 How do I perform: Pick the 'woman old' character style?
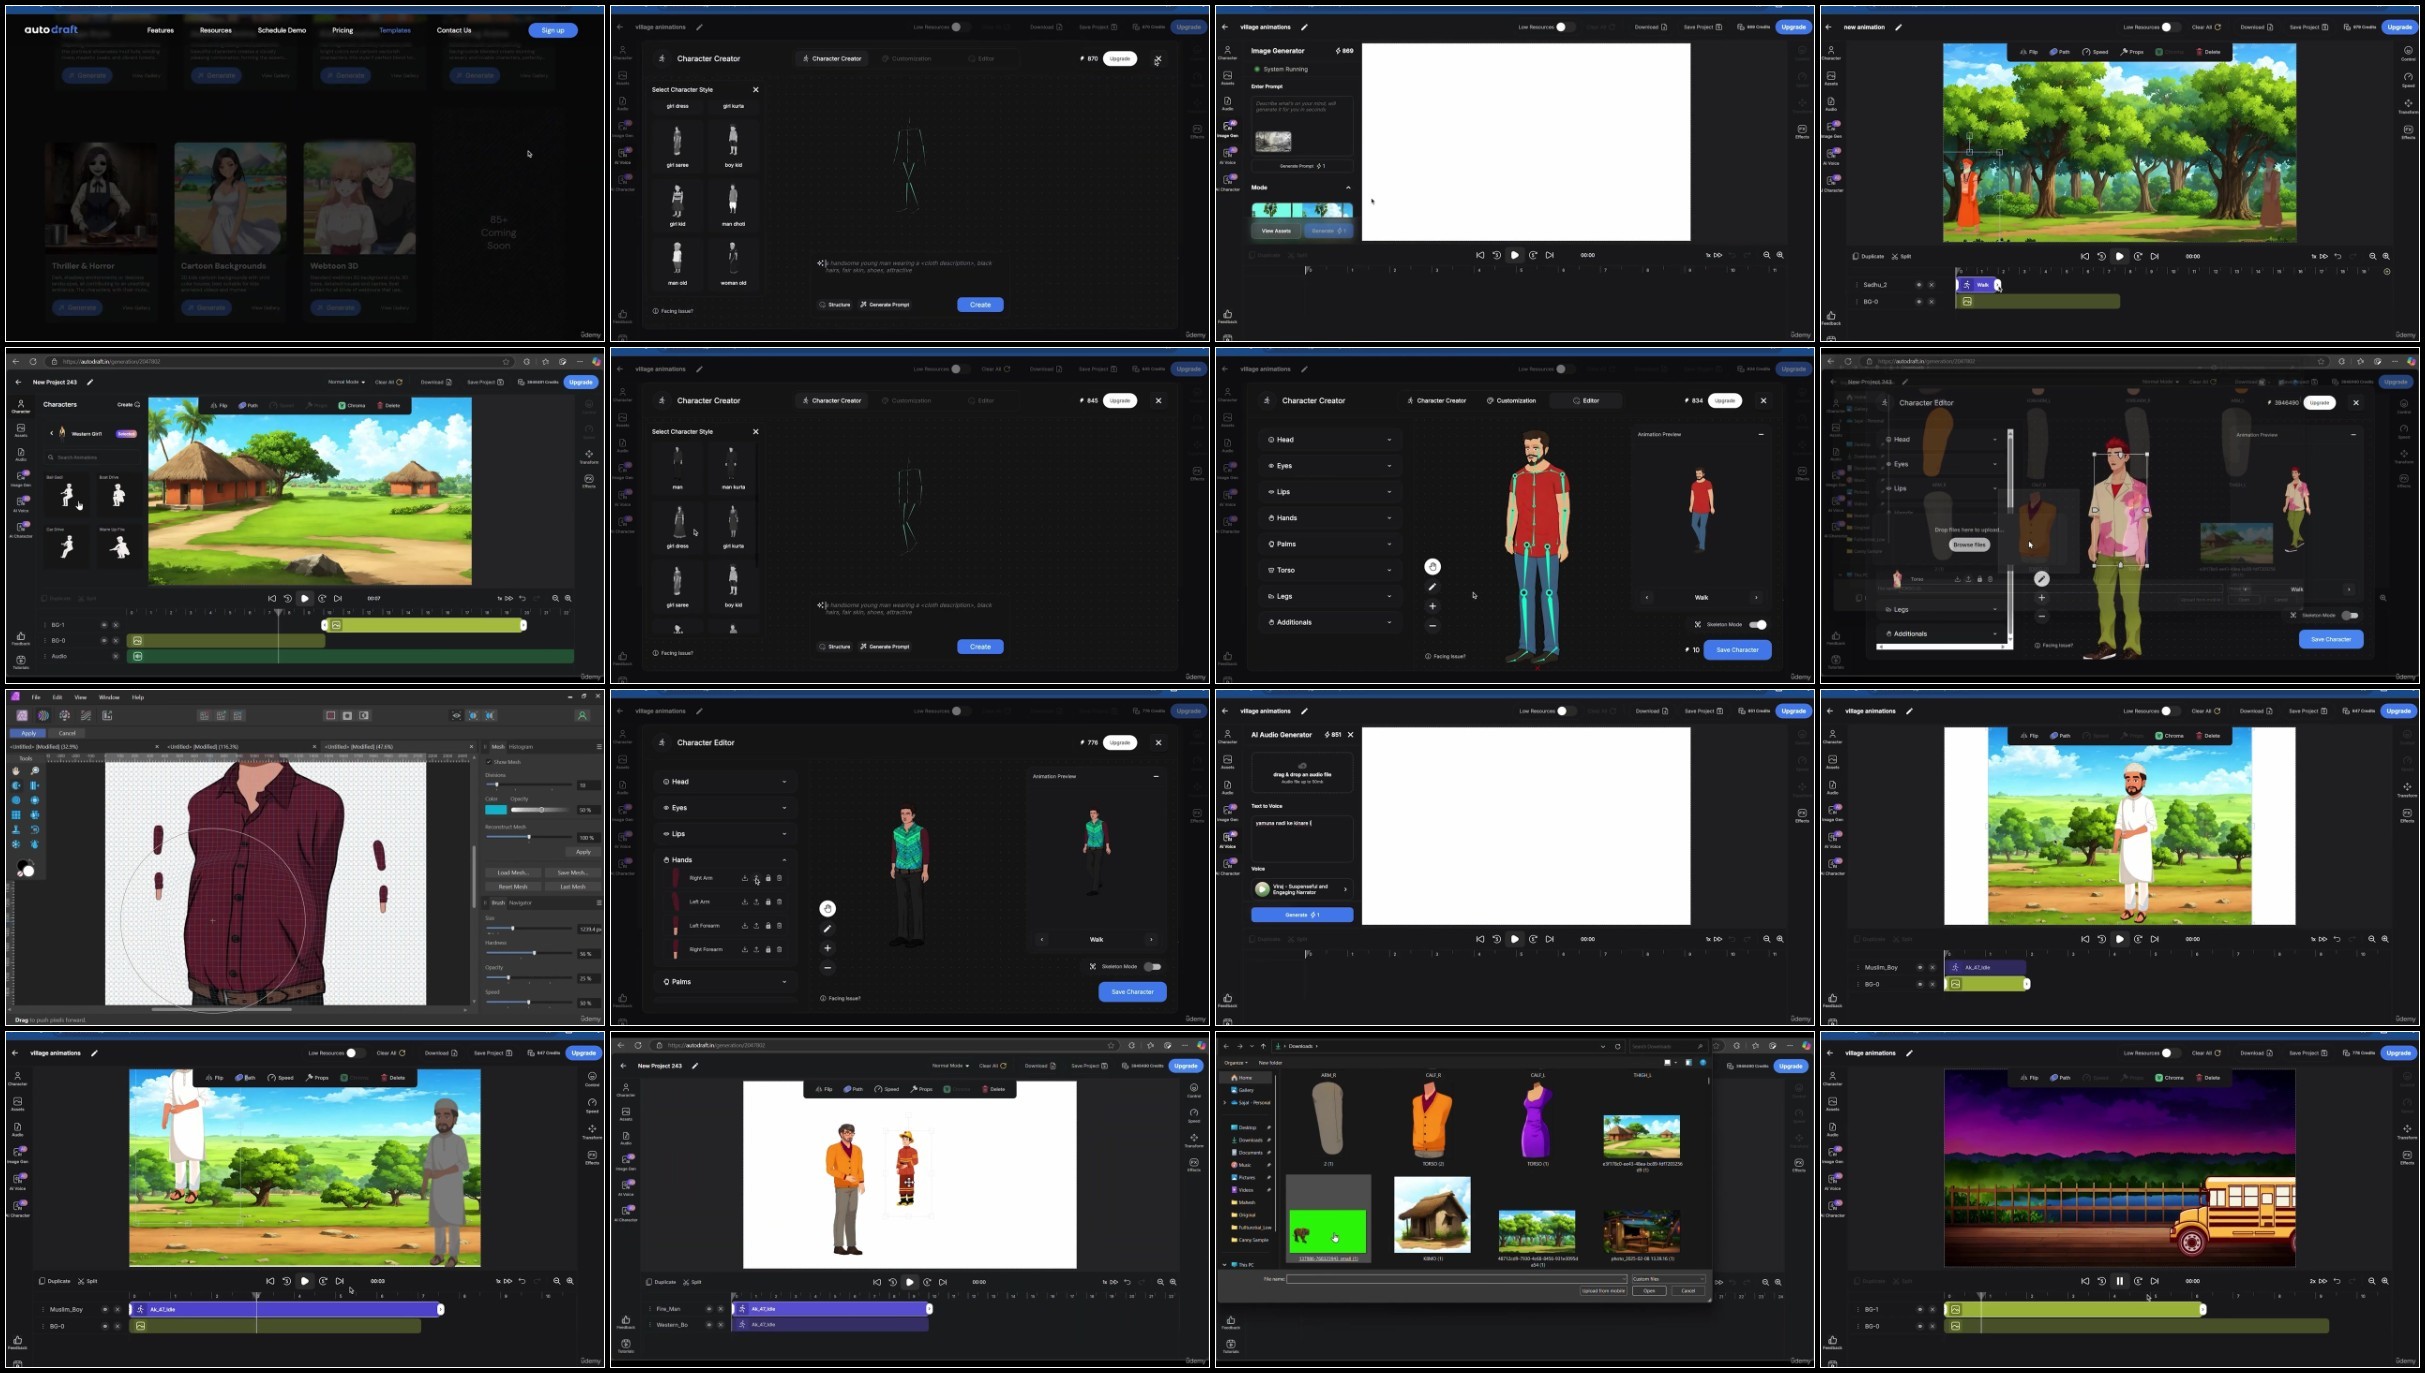click(733, 261)
